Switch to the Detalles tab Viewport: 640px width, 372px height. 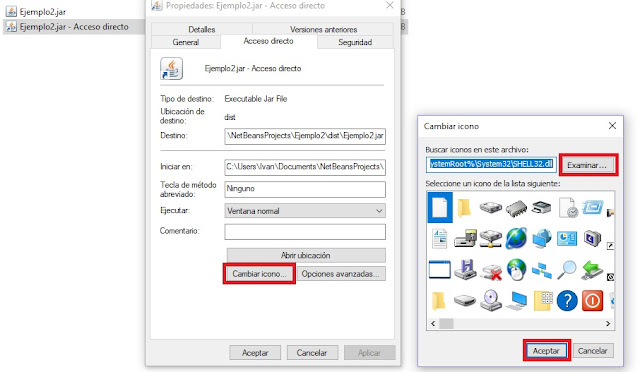point(202,29)
